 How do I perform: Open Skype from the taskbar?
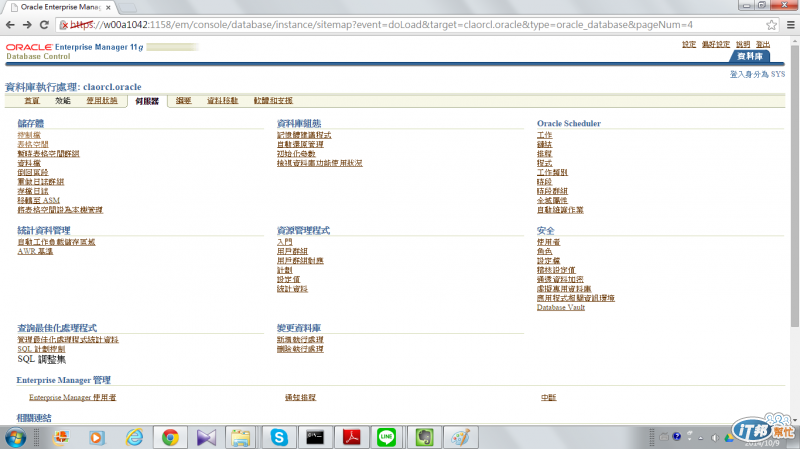pos(279,438)
